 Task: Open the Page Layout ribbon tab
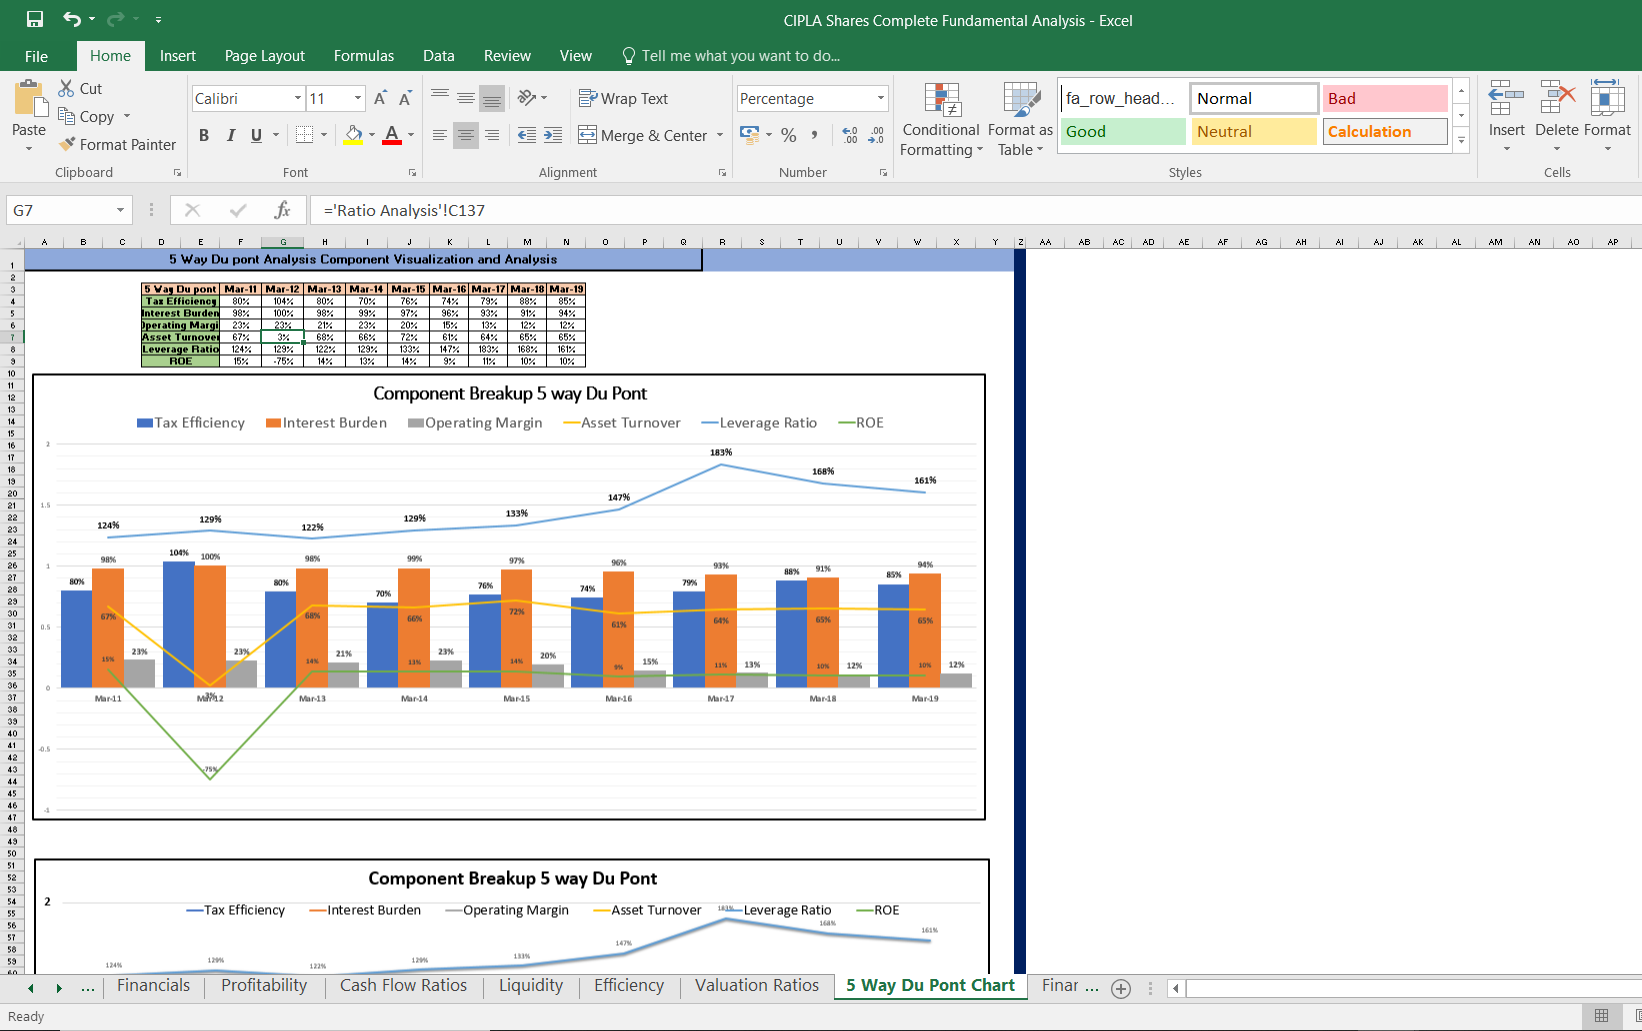tap(264, 56)
